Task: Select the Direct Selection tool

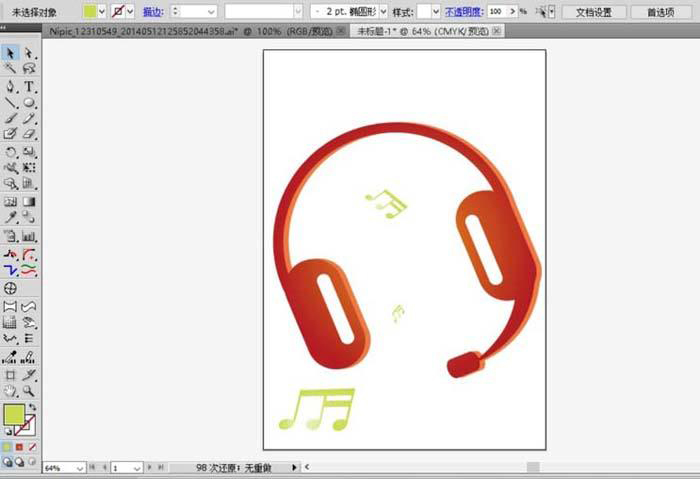Action: (29, 52)
